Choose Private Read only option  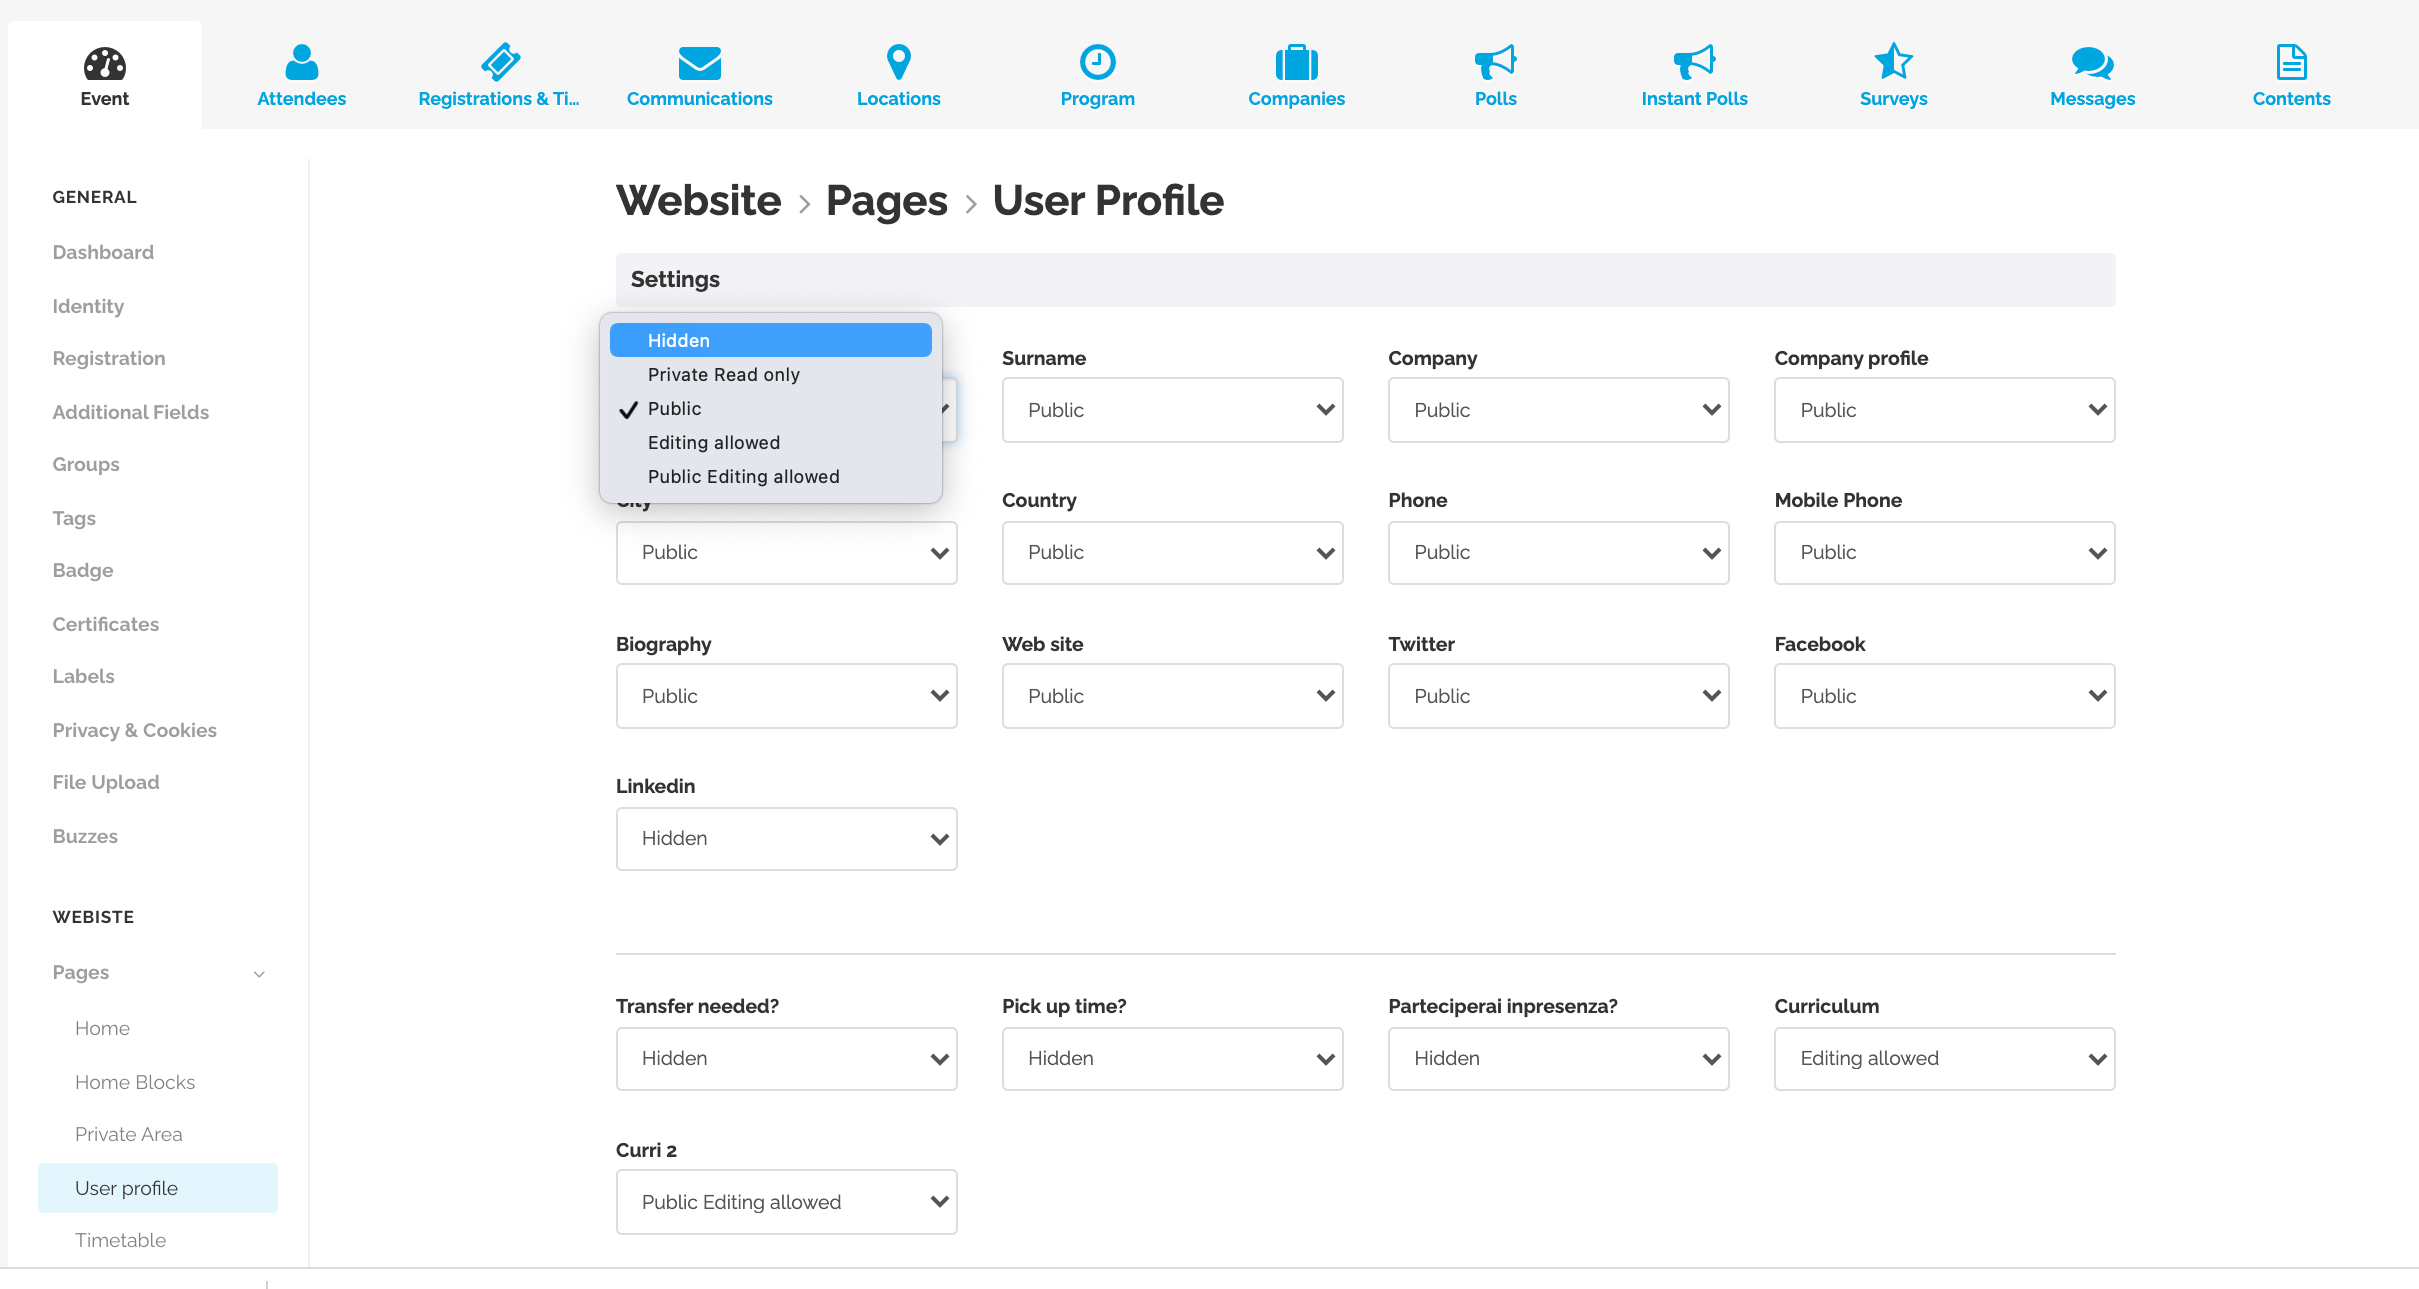(723, 374)
